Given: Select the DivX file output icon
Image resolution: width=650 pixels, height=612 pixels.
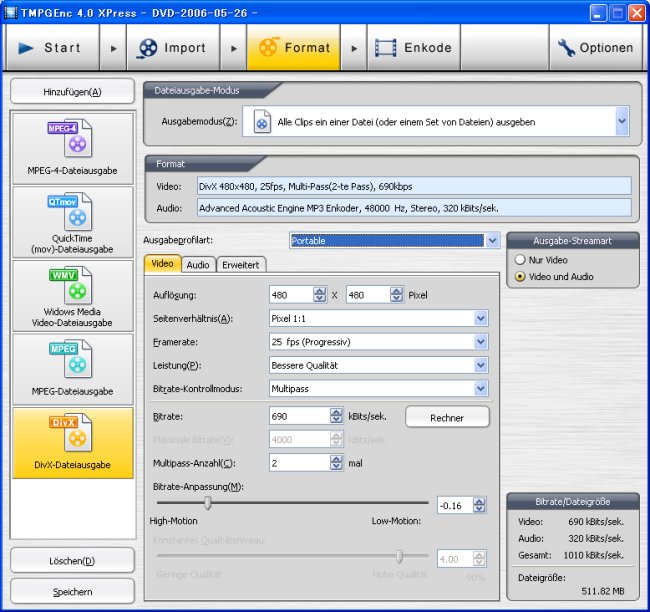Looking at the screenshot, I should click(73, 443).
